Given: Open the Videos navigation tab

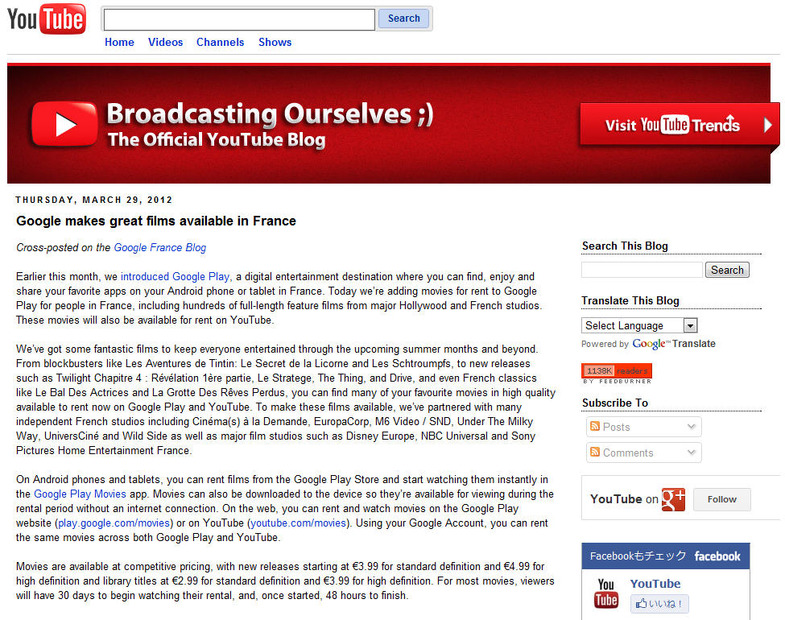Looking at the screenshot, I should 165,42.
